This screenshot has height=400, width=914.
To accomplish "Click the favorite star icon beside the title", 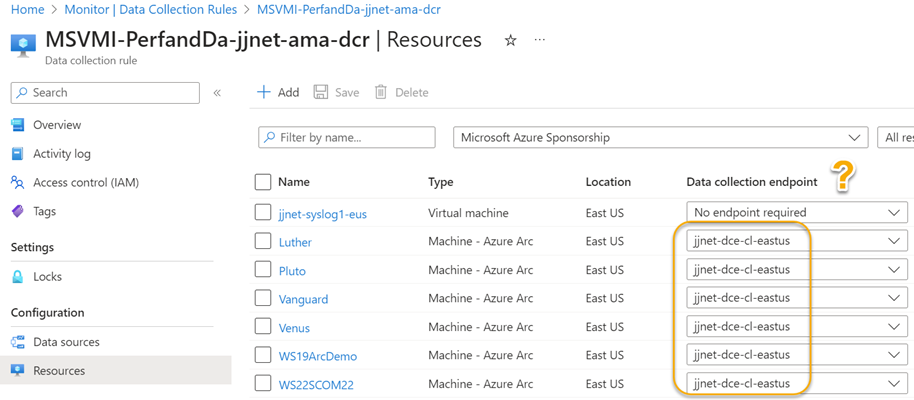I will pos(510,41).
